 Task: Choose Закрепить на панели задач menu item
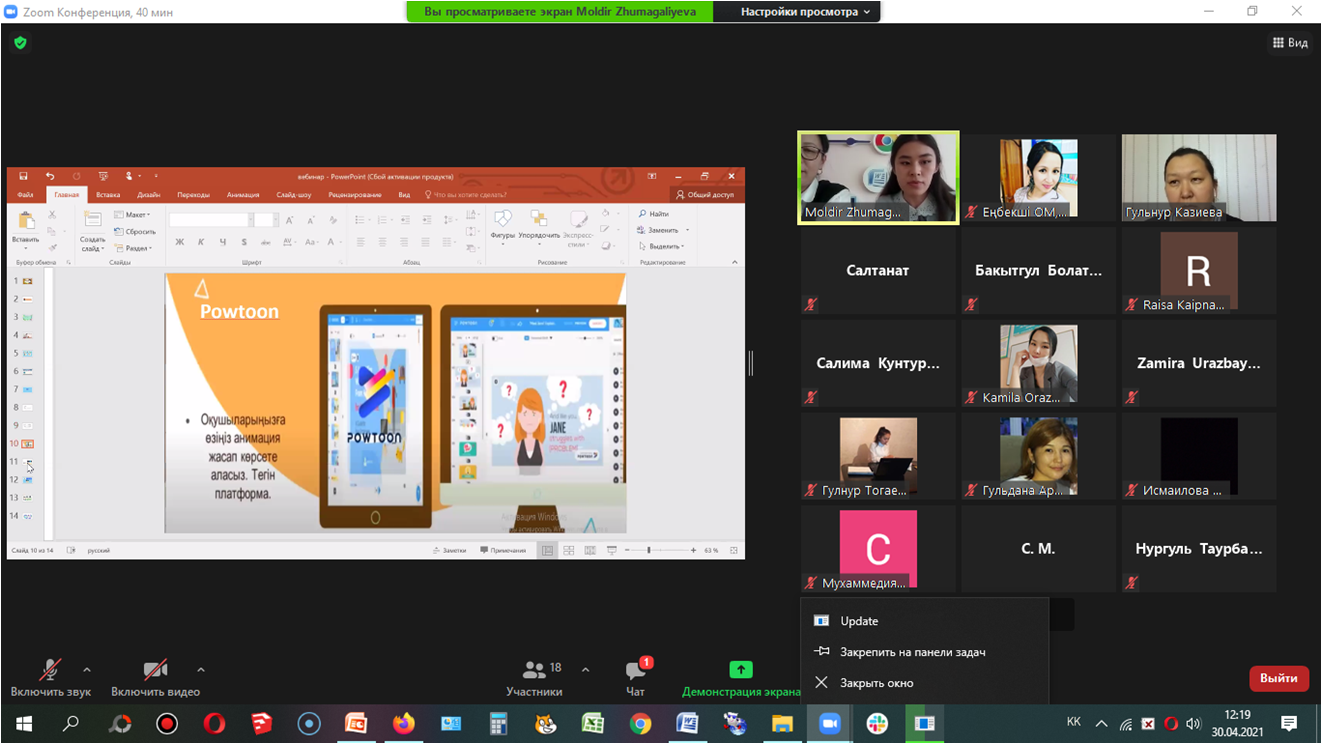point(912,652)
